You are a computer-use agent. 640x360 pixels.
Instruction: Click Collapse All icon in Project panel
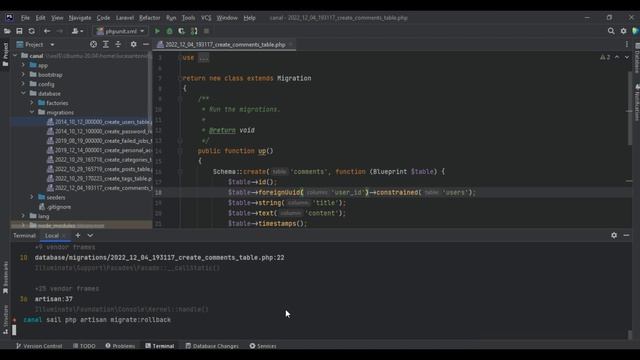(x=118, y=44)
